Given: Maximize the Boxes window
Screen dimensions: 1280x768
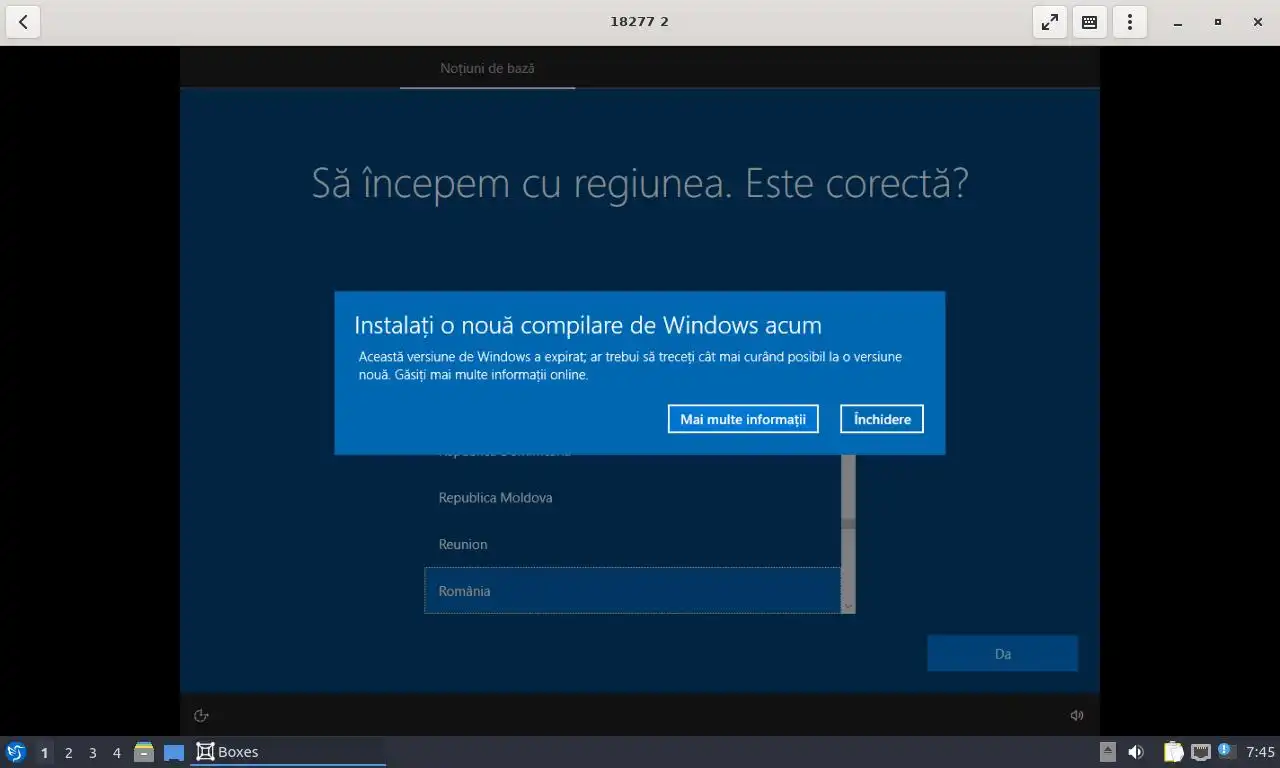Looking at the screenshot, I should coord(1217,22).
